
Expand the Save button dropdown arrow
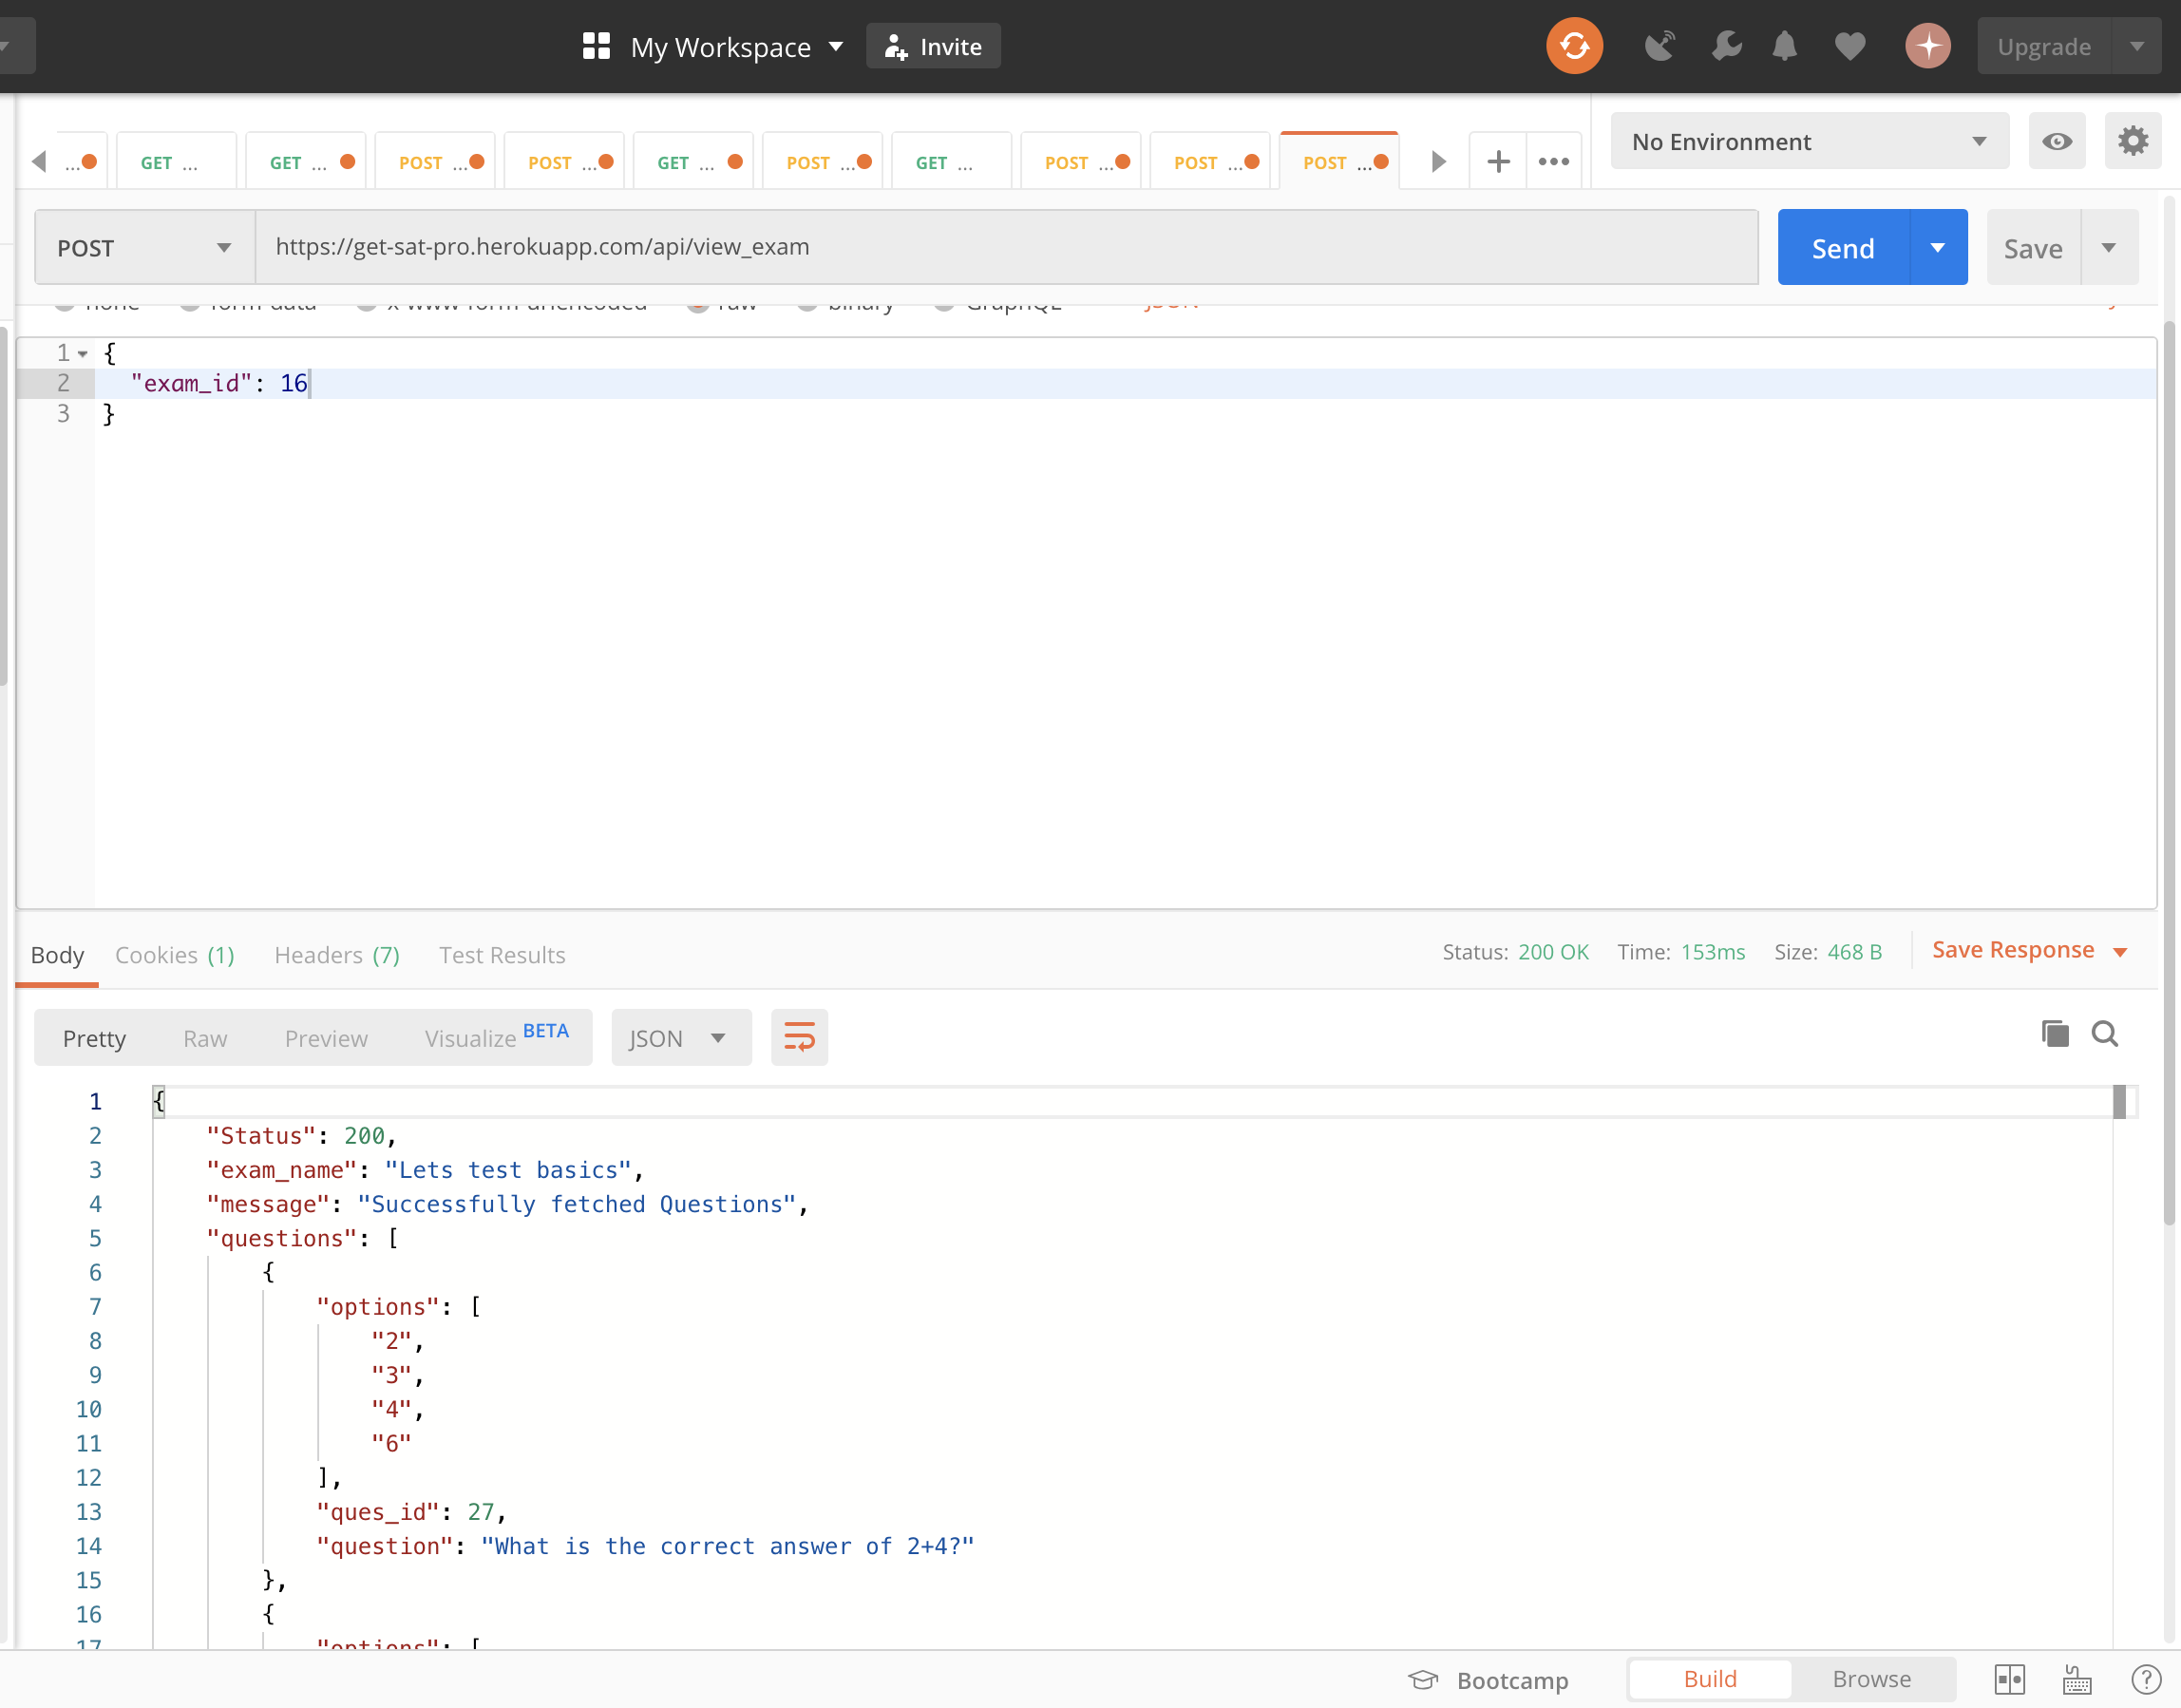tap(2109, 247)
